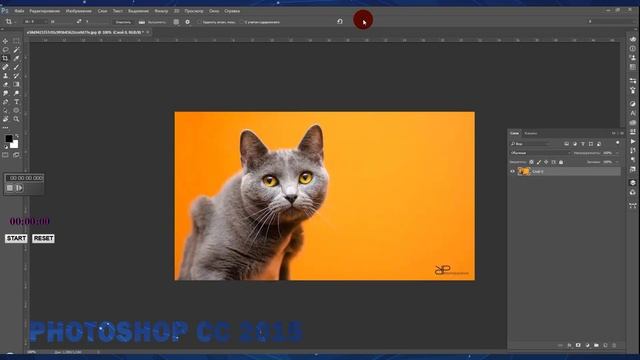
Task: Select the Ellipse shape tool
Action: (x=16, y=111)
